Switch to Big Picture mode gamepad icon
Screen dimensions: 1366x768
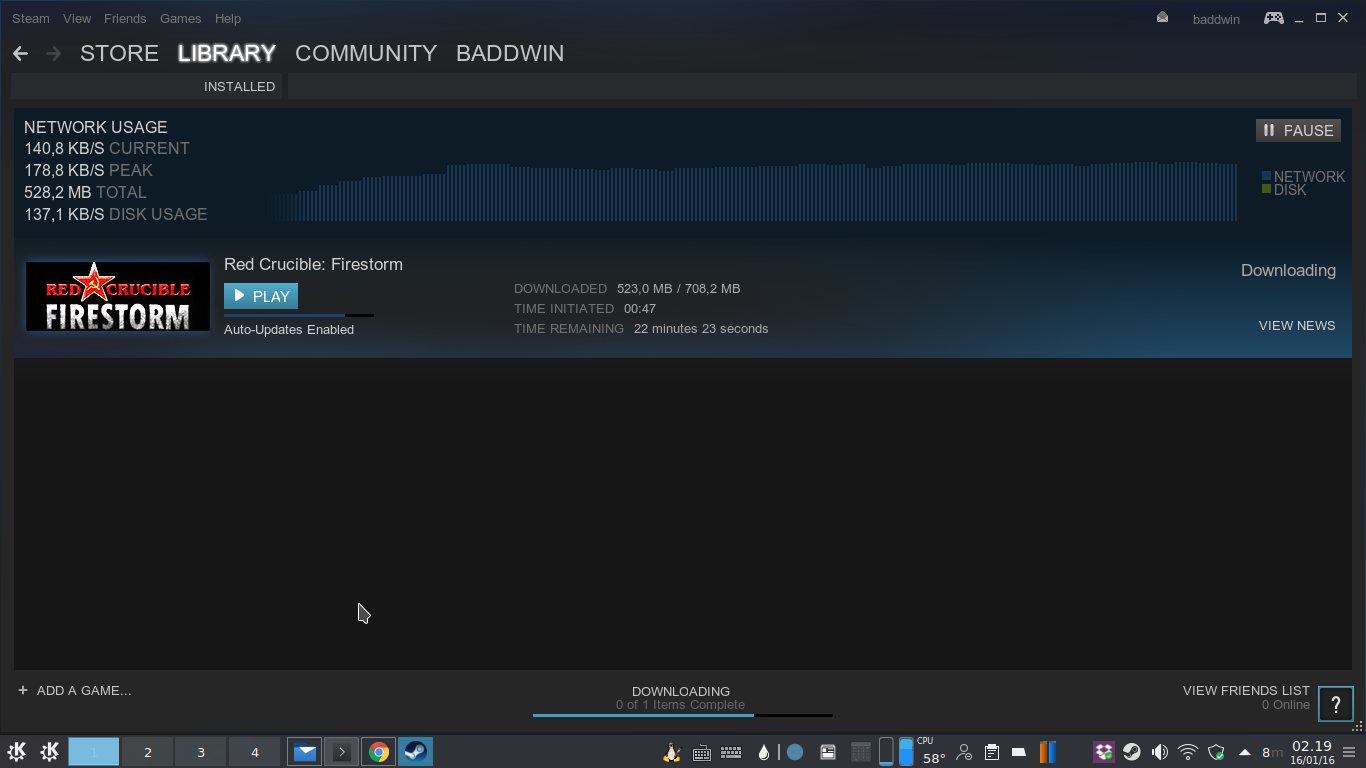click(x=1274, y=18)
